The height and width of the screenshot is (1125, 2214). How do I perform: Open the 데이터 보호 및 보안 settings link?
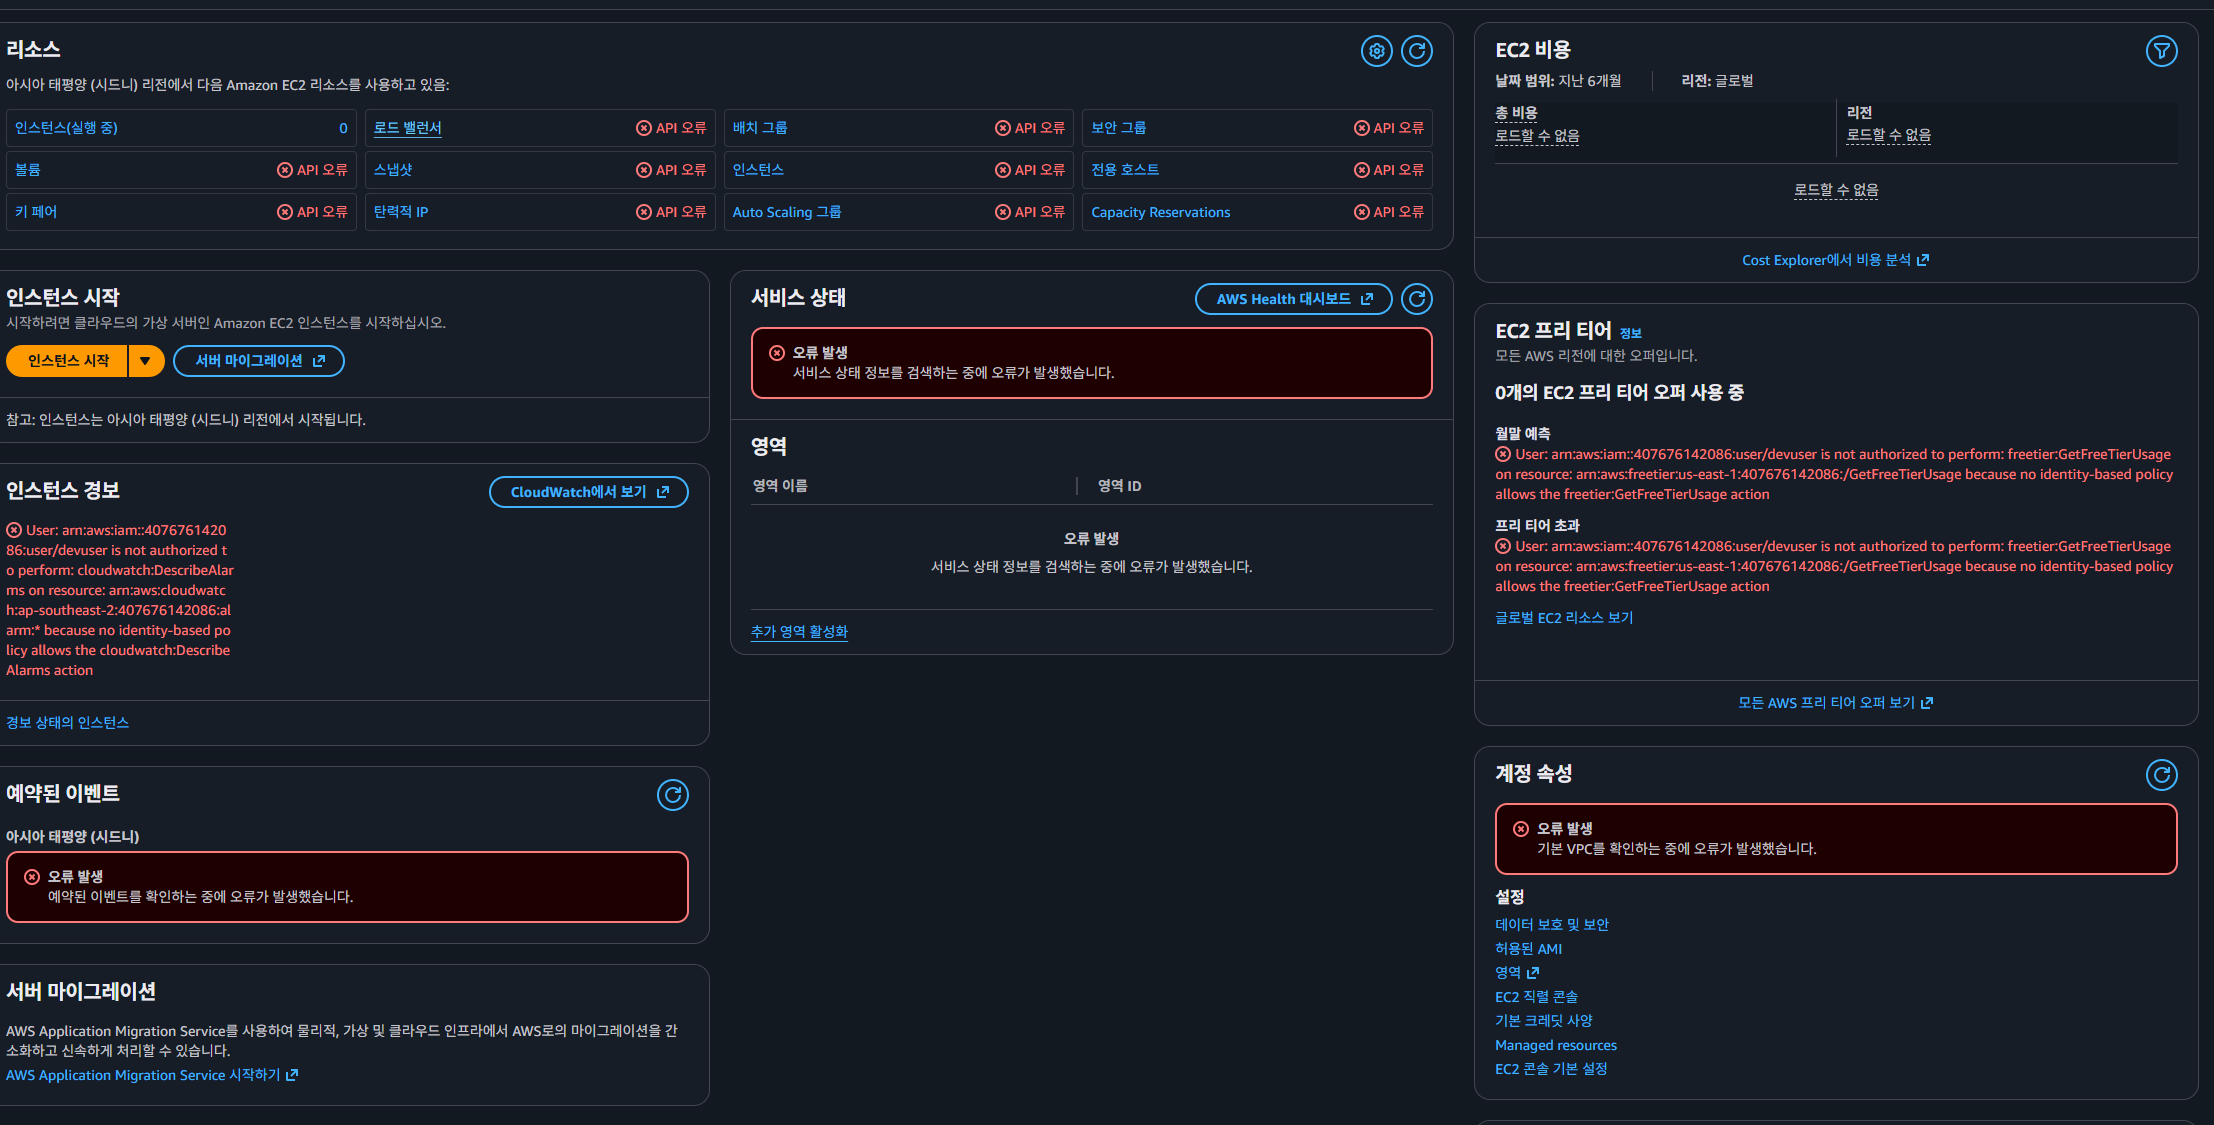tap(1552, 925)
